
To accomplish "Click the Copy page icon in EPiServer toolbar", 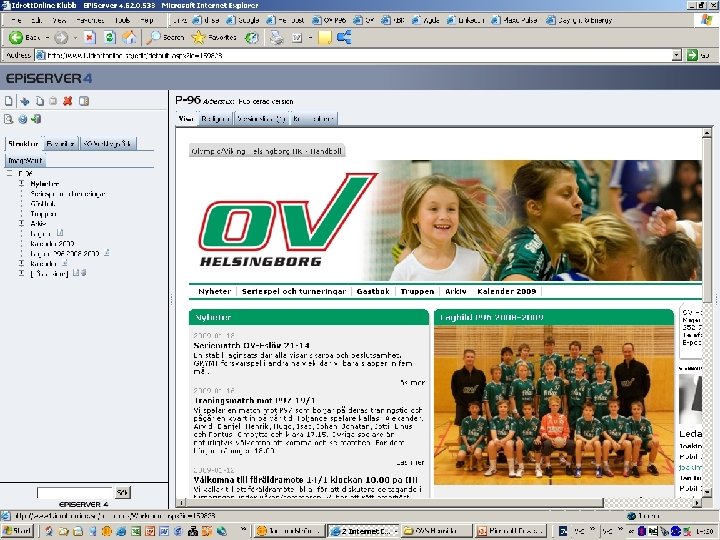I will point(40,101).
